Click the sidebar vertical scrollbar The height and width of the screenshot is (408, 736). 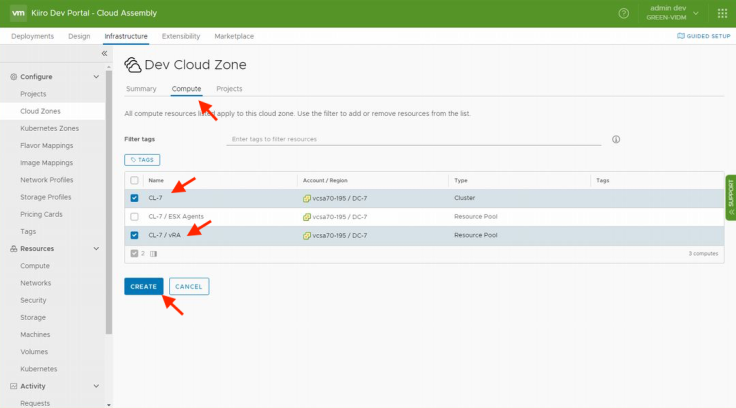pyautogui.click(x=109, y=202)
